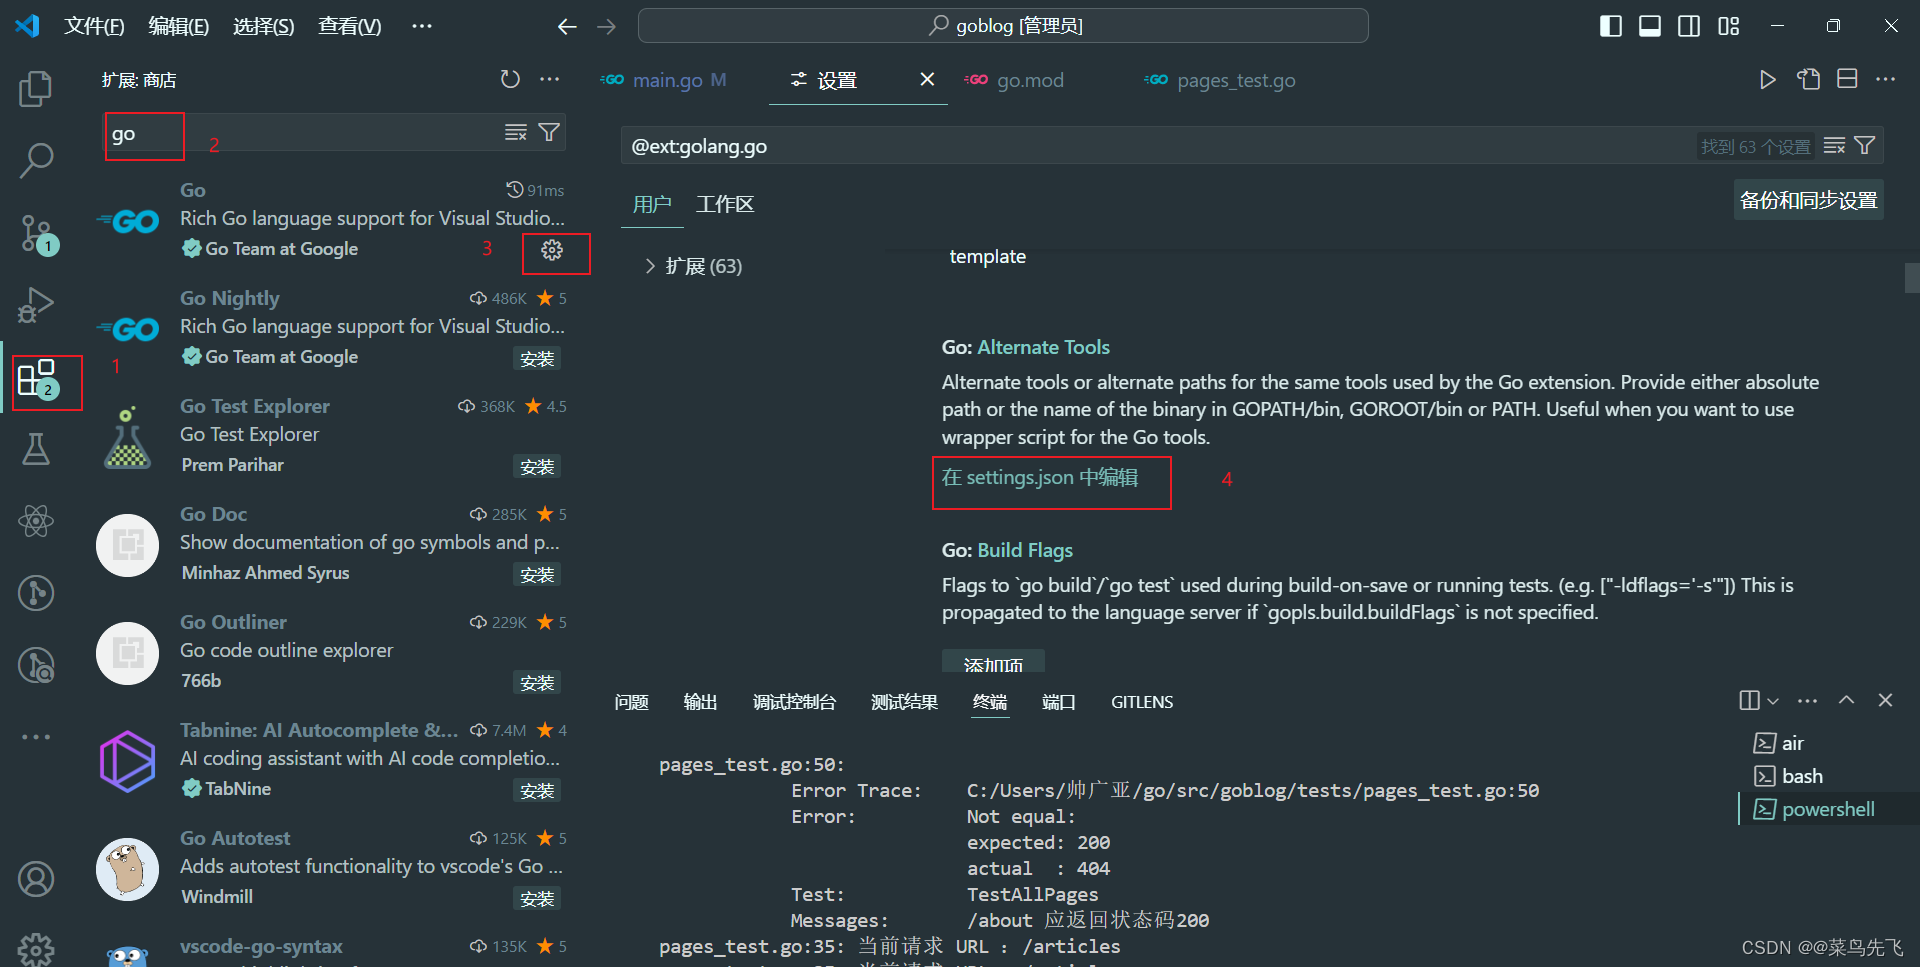The width and height of the screenshot is (1920, 967).
Task: Open the 选择(S) menu
Action: tap(264, 26)
